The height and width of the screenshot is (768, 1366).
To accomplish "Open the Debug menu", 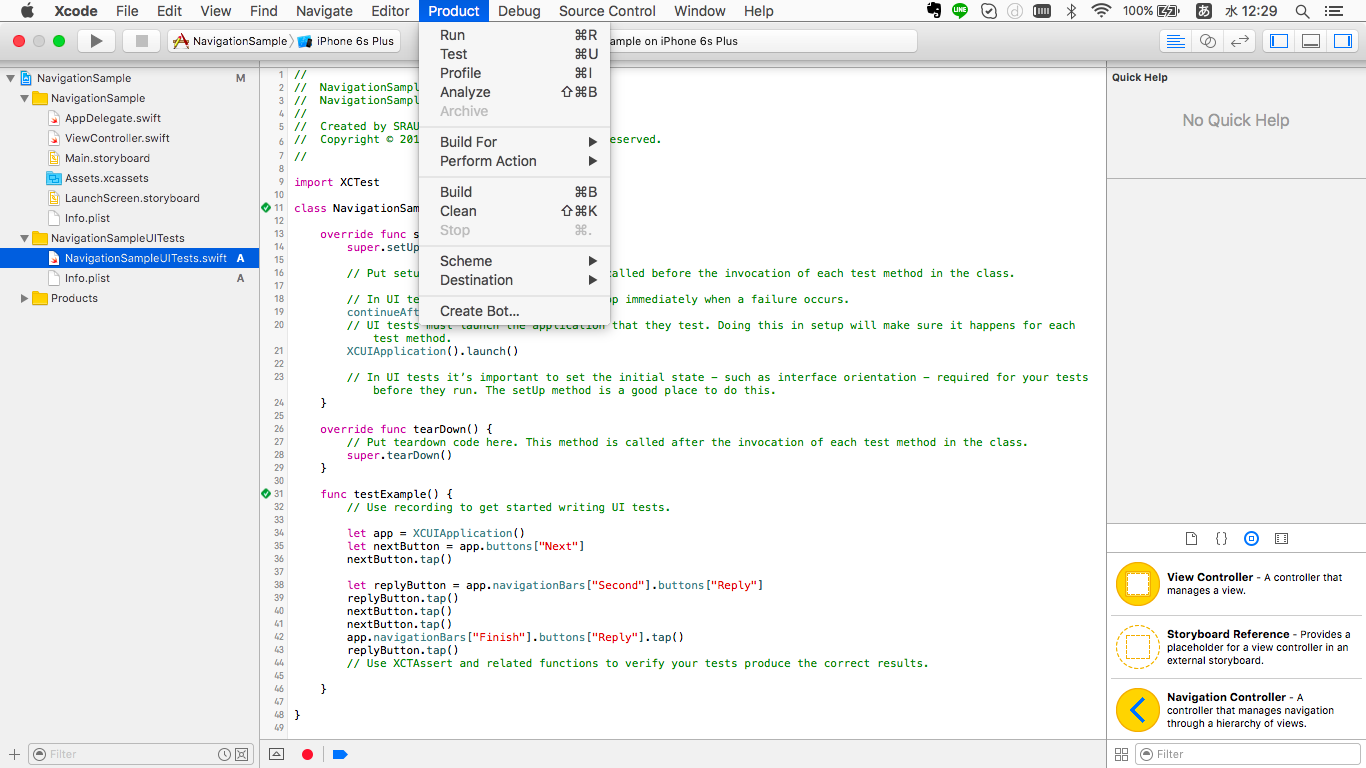I will point(519,11).
